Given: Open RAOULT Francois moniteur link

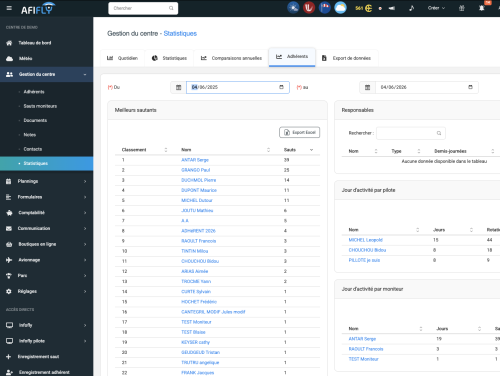Looking at the screenshot, I should pos(366,349).
